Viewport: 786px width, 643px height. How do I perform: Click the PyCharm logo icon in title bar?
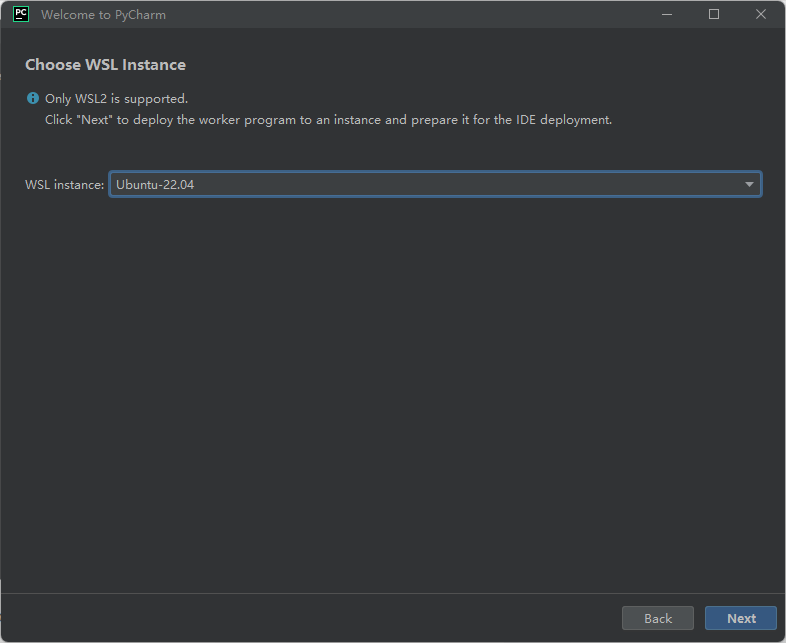click(x=21, y=14)
